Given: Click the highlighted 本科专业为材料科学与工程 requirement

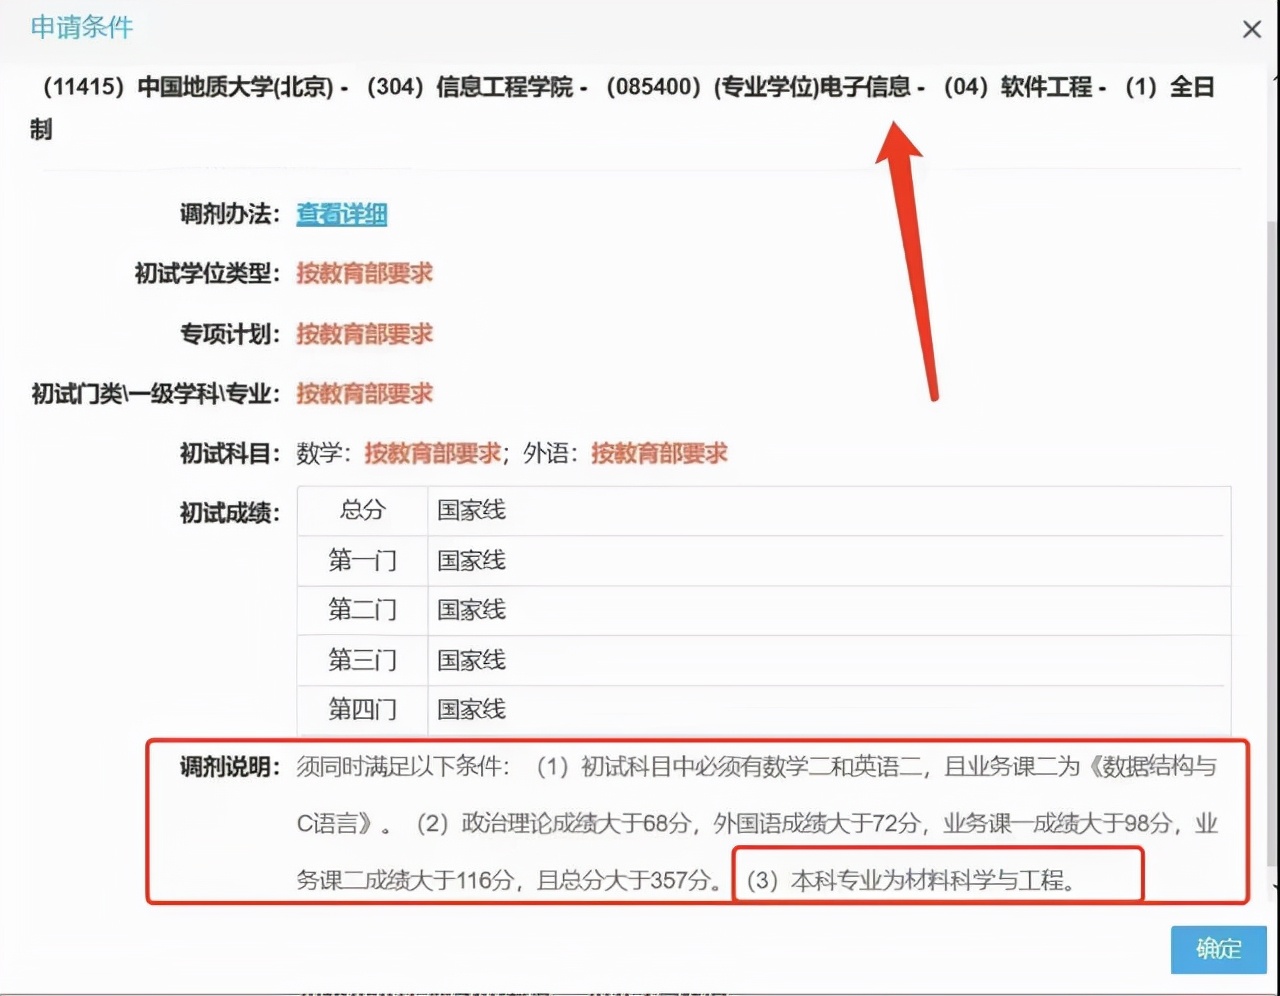Looking at the screenshot, I should [x=938, y=874].
